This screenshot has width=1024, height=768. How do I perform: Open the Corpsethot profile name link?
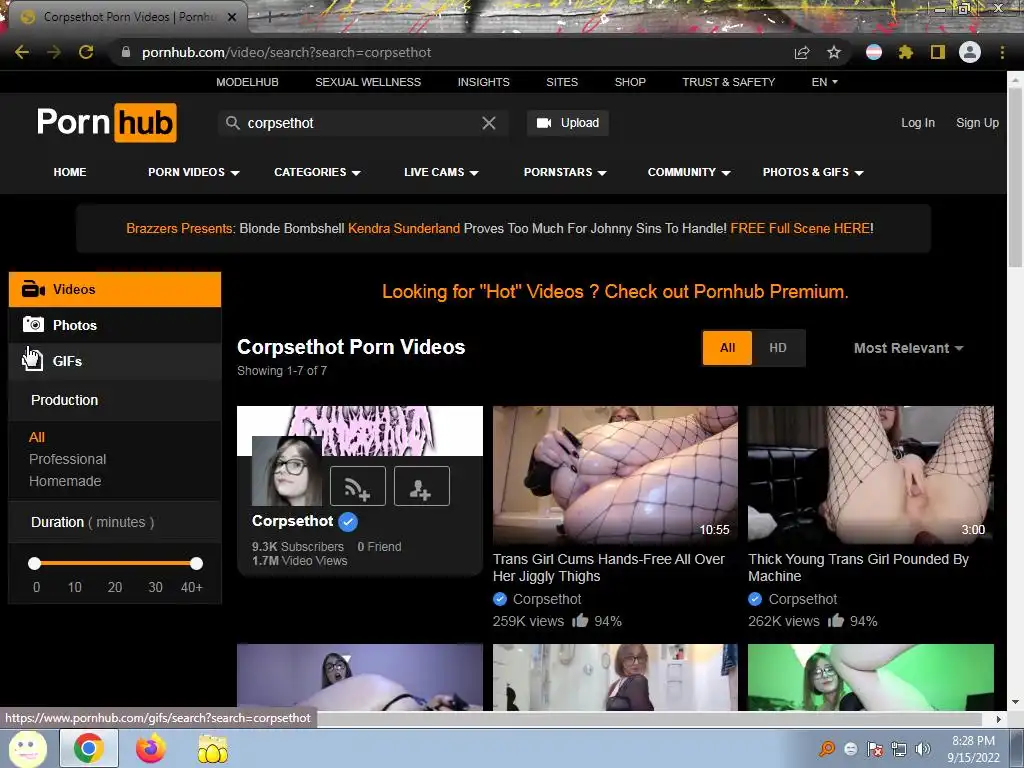click(293, 521)
